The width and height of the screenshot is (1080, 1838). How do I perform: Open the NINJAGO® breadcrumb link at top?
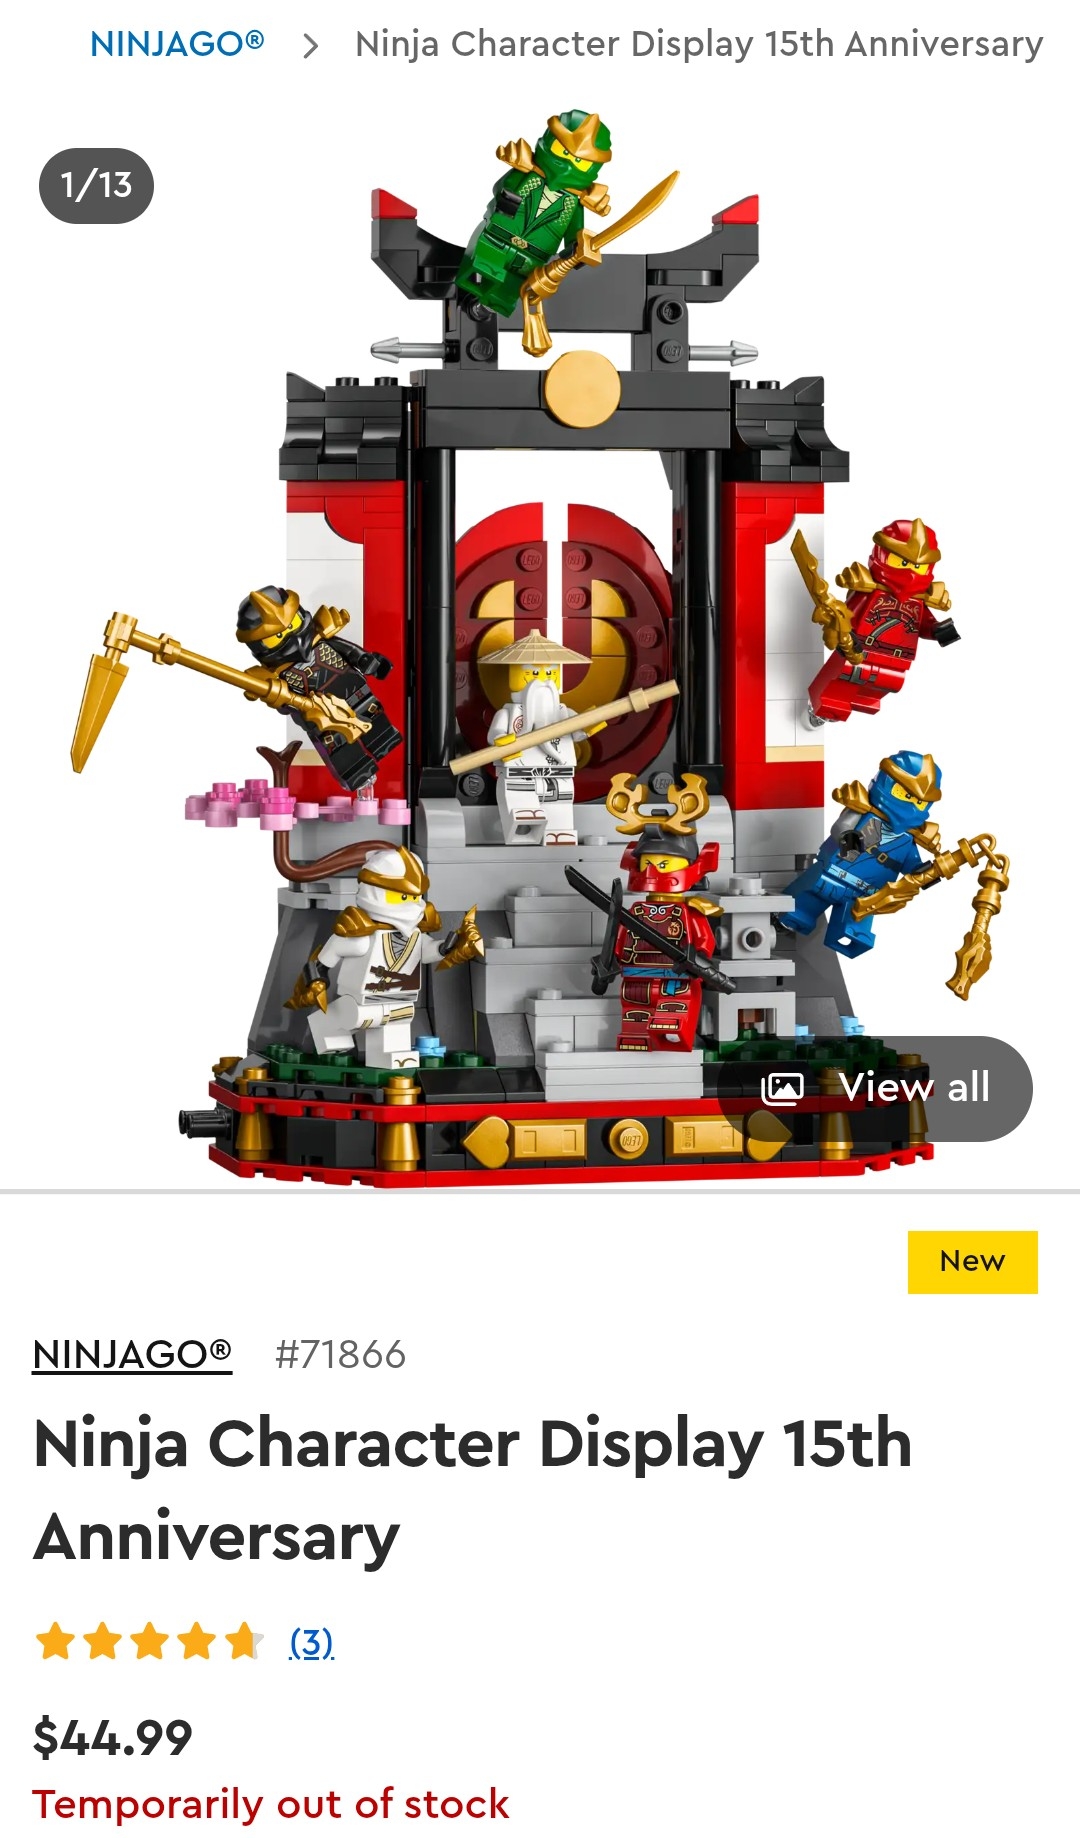[x=177, y=44]
